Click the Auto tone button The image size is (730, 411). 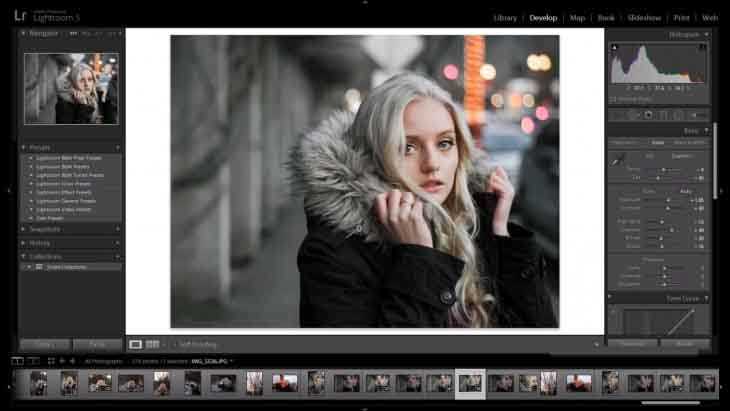click(686, 190)
